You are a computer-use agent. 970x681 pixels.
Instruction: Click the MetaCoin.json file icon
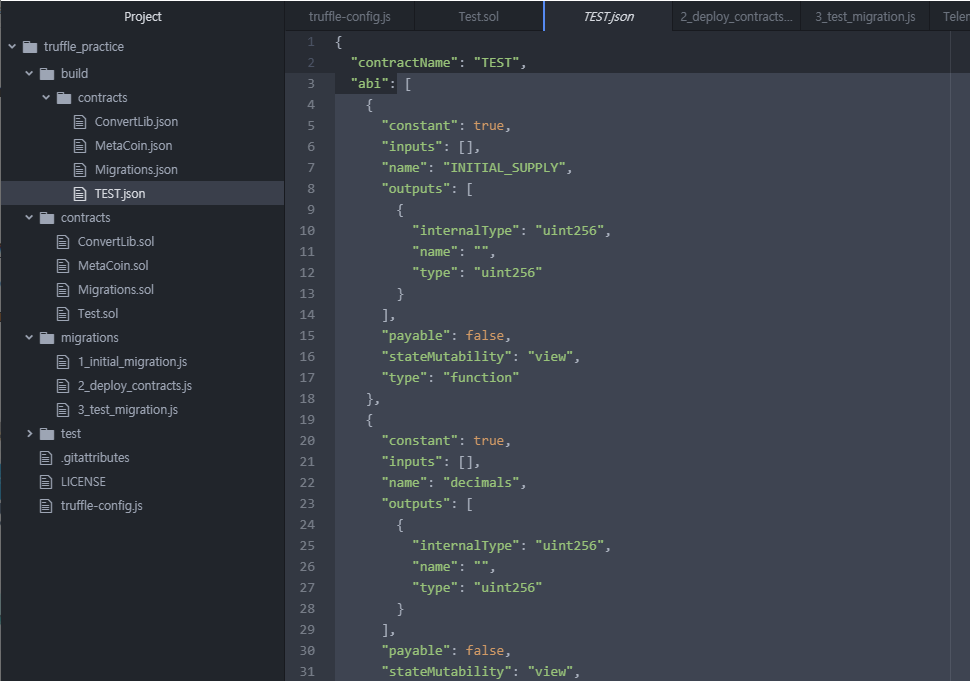pos(80,146)
